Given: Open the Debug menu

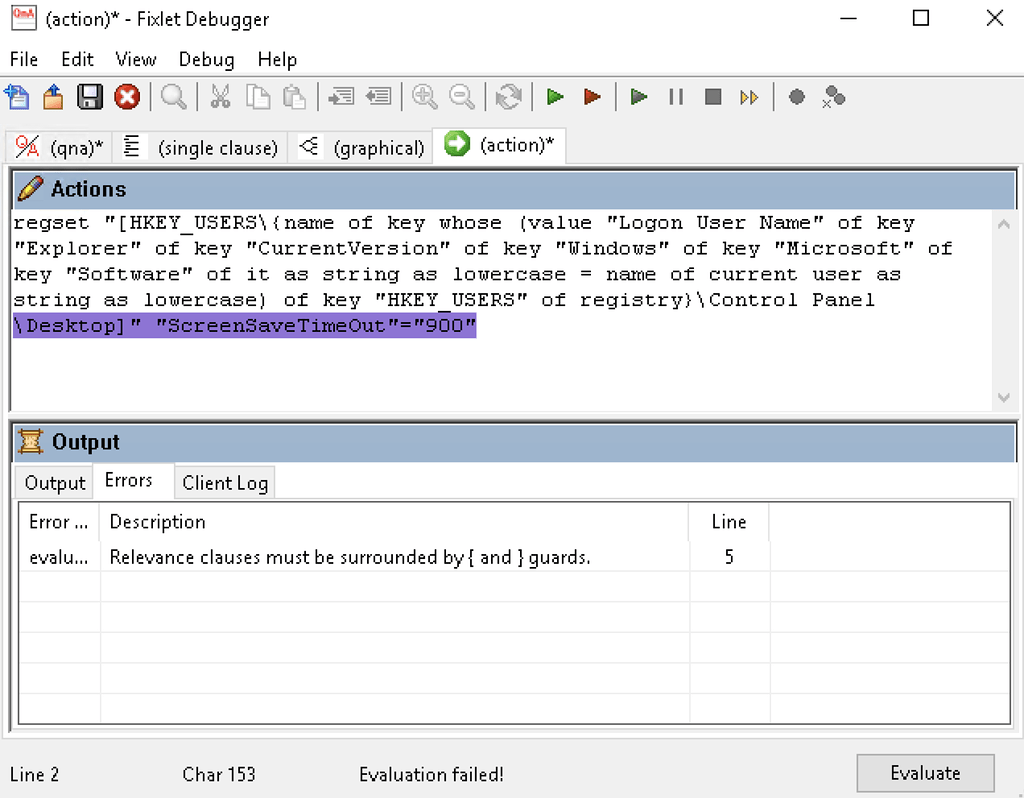Looking at the screenshot, I should [x=206, y=59].
